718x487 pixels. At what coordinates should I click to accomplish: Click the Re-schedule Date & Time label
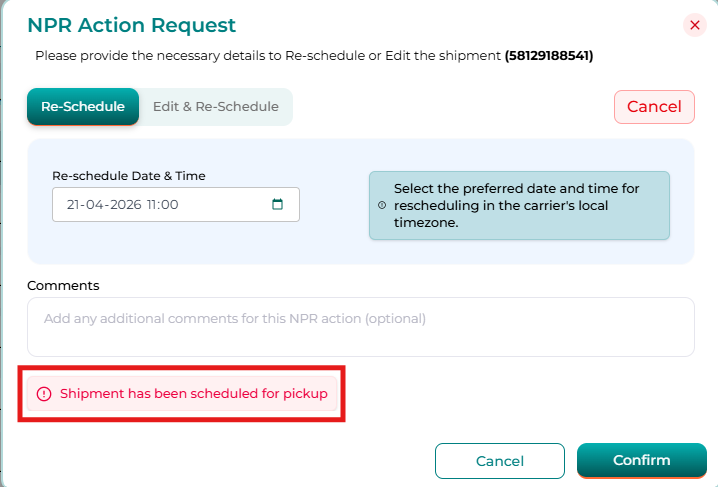[x=129, y=175]
